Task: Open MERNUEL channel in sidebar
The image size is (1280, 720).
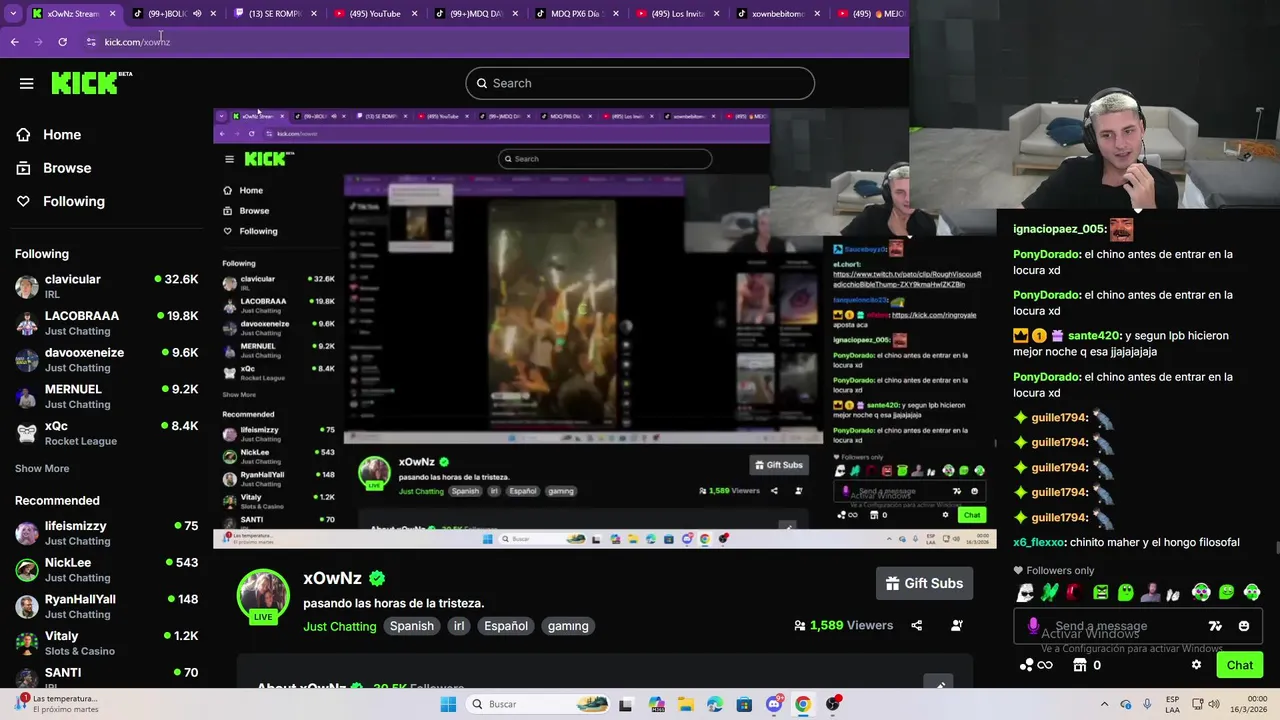Action: 106,396
